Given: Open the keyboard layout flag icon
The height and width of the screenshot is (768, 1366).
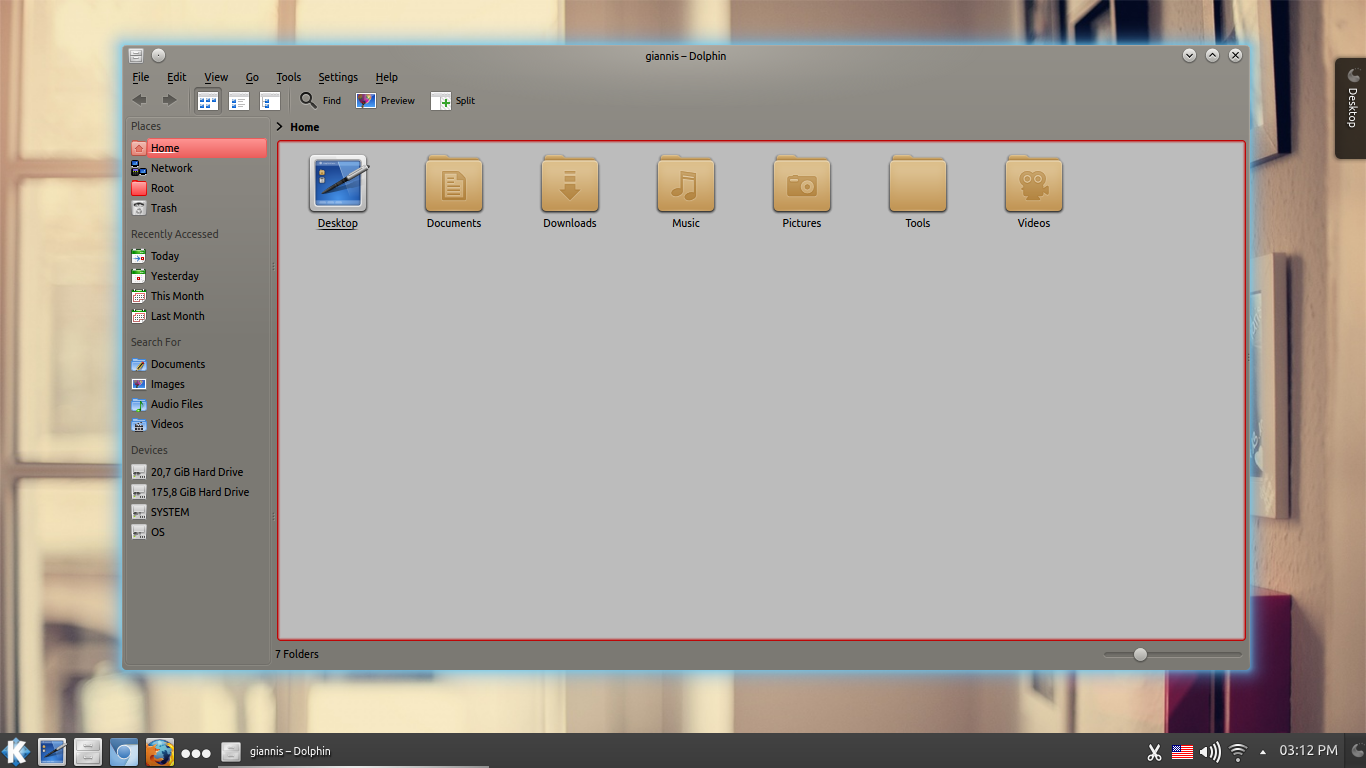Looking at the screenshot, I should (x=1182, y=751).
